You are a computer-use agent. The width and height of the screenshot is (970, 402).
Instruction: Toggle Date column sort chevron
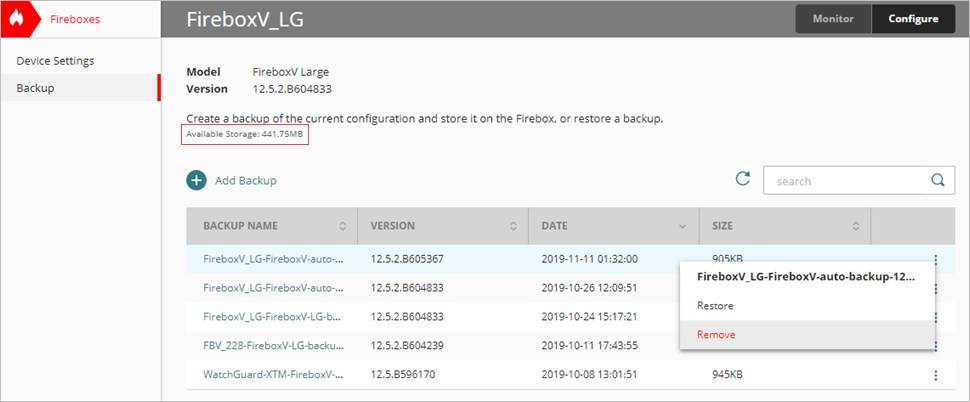683,227
